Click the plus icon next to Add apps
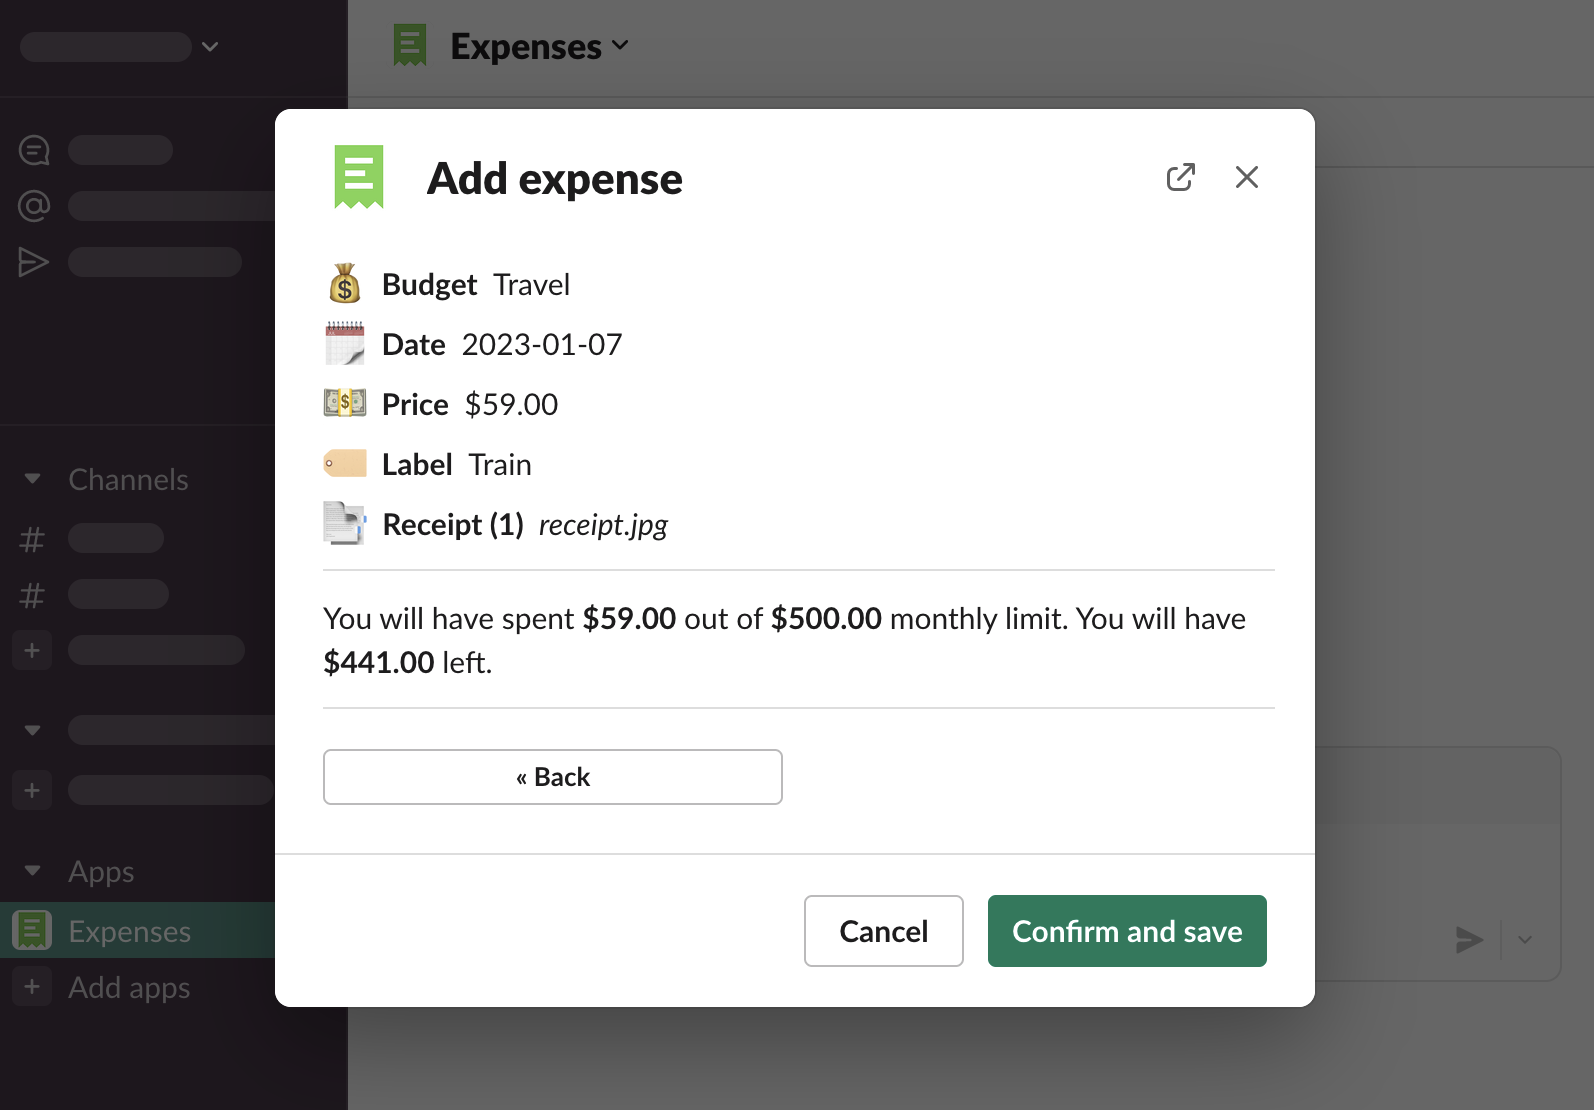 click(32, 987)
